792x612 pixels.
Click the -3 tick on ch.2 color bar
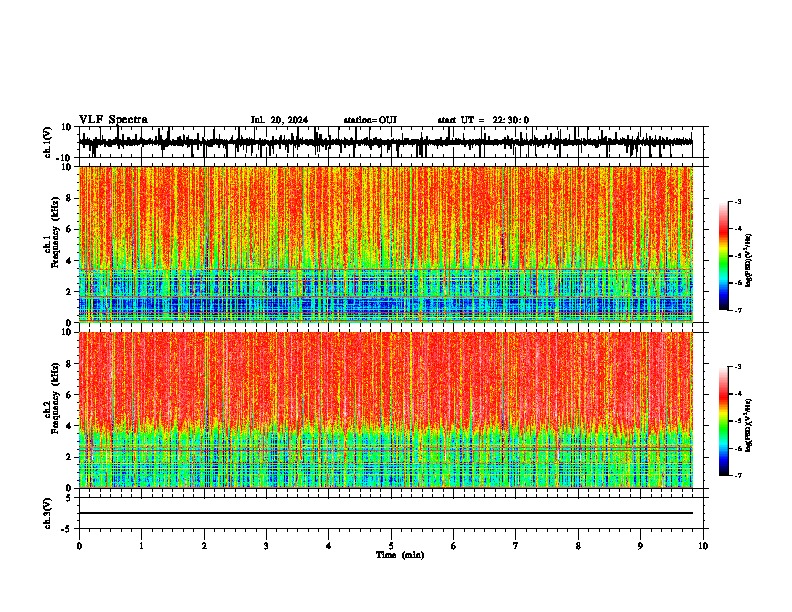point(737,367)
